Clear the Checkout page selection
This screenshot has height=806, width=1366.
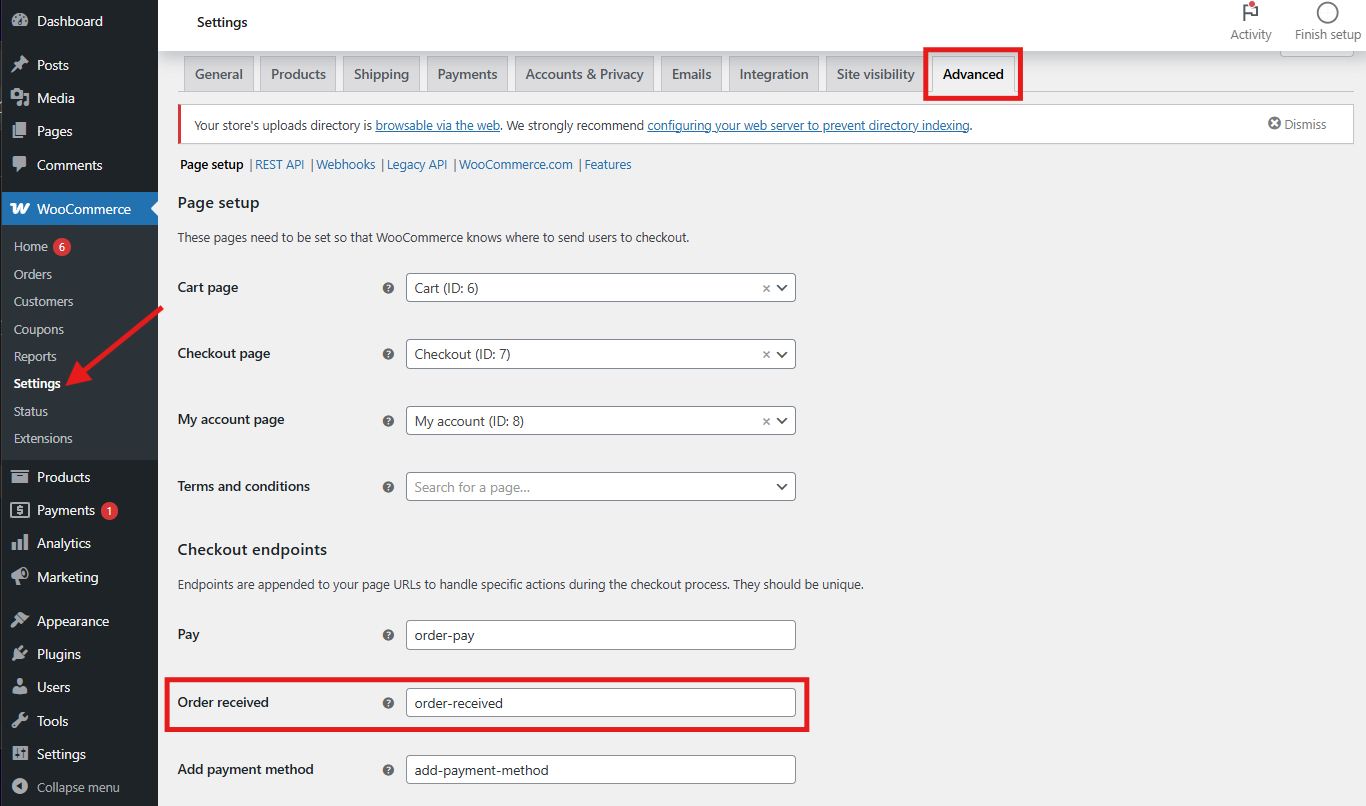[767, 354]
